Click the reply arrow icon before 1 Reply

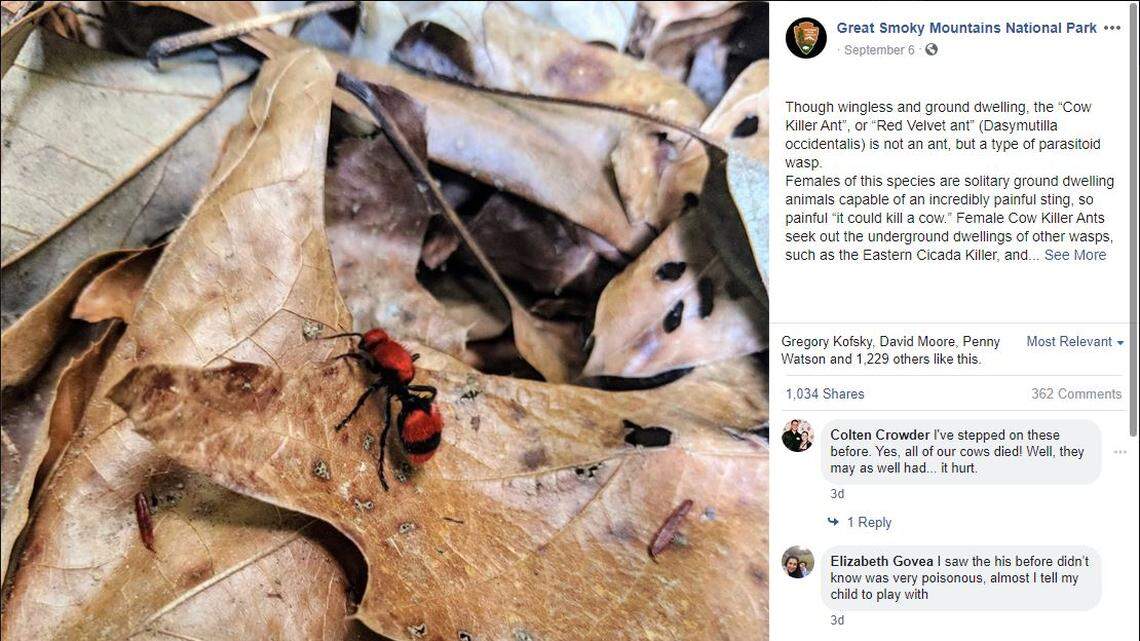tap(832, 521)
